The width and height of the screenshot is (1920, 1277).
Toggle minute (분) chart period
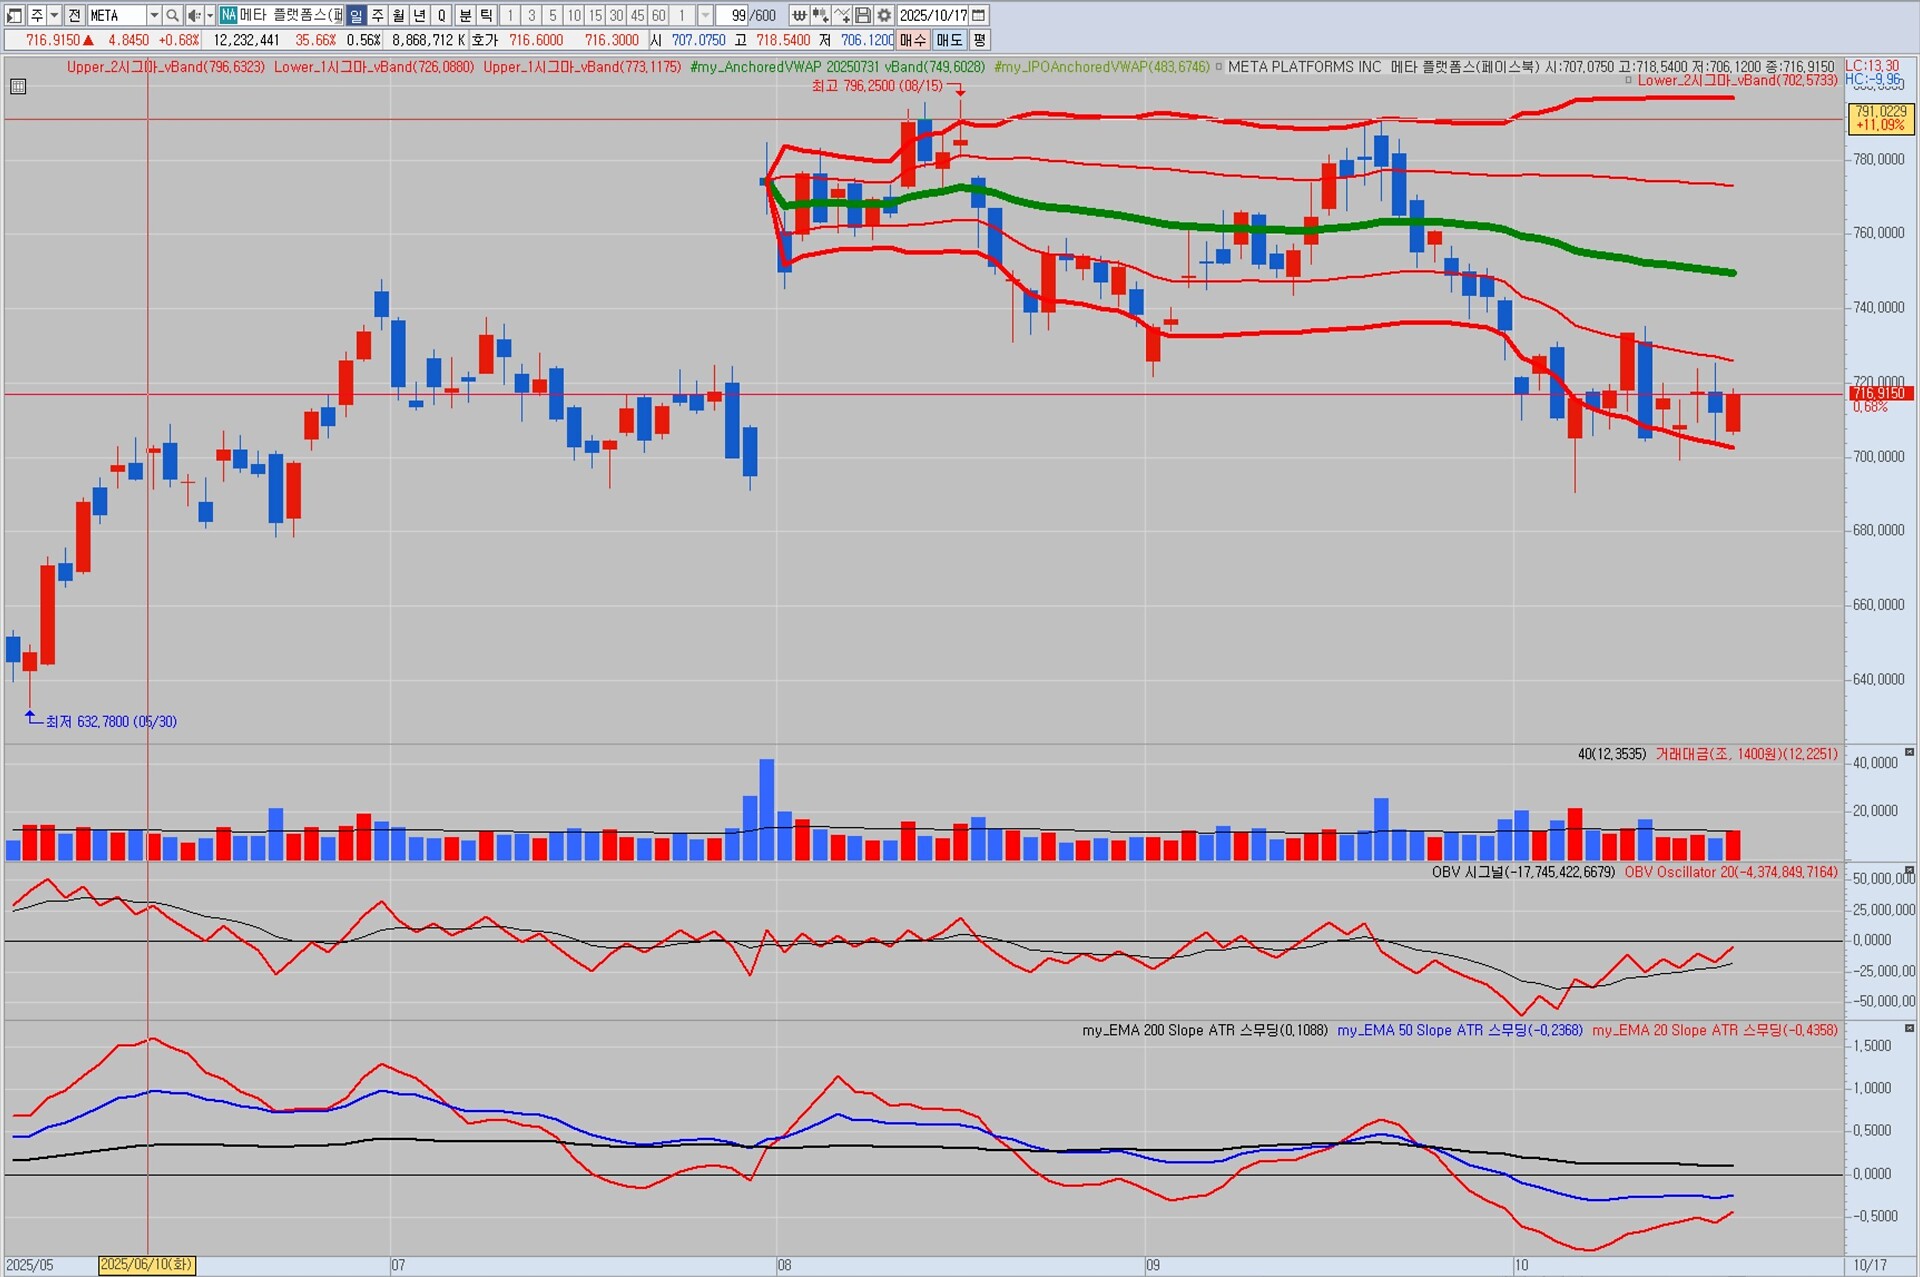pyautogui.click(x=465, y=15)
